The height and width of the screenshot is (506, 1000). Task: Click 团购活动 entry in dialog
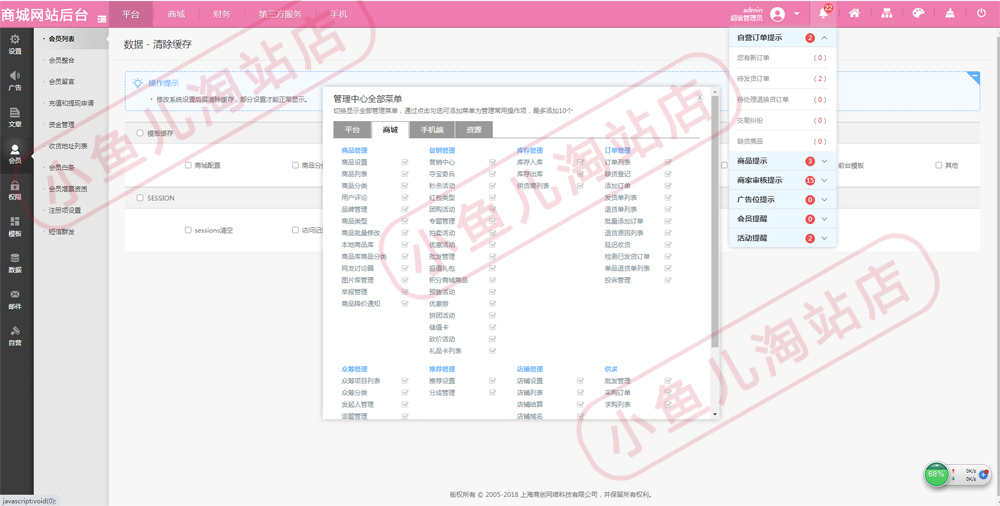pos(442,209)
